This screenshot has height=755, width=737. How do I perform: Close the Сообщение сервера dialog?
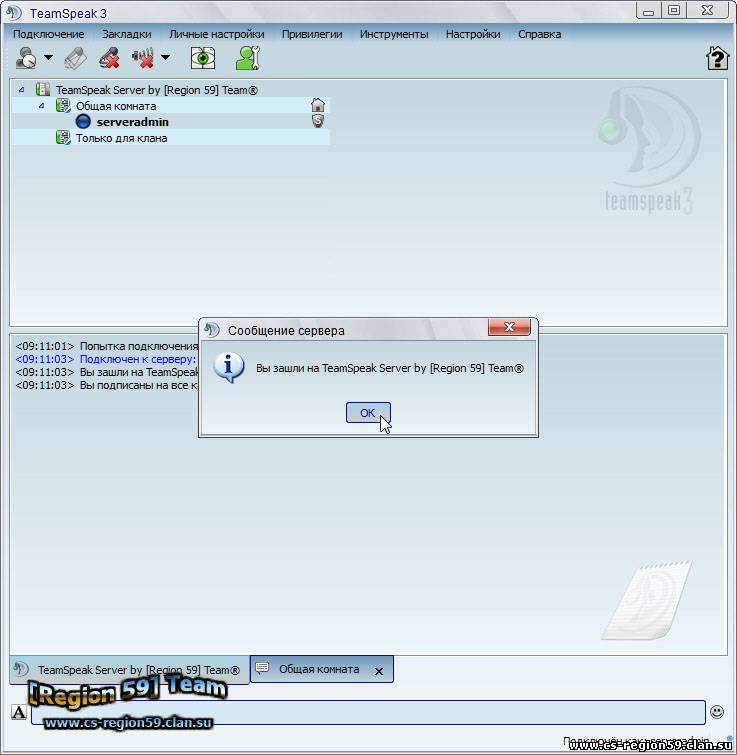click(x=509, y=327)
